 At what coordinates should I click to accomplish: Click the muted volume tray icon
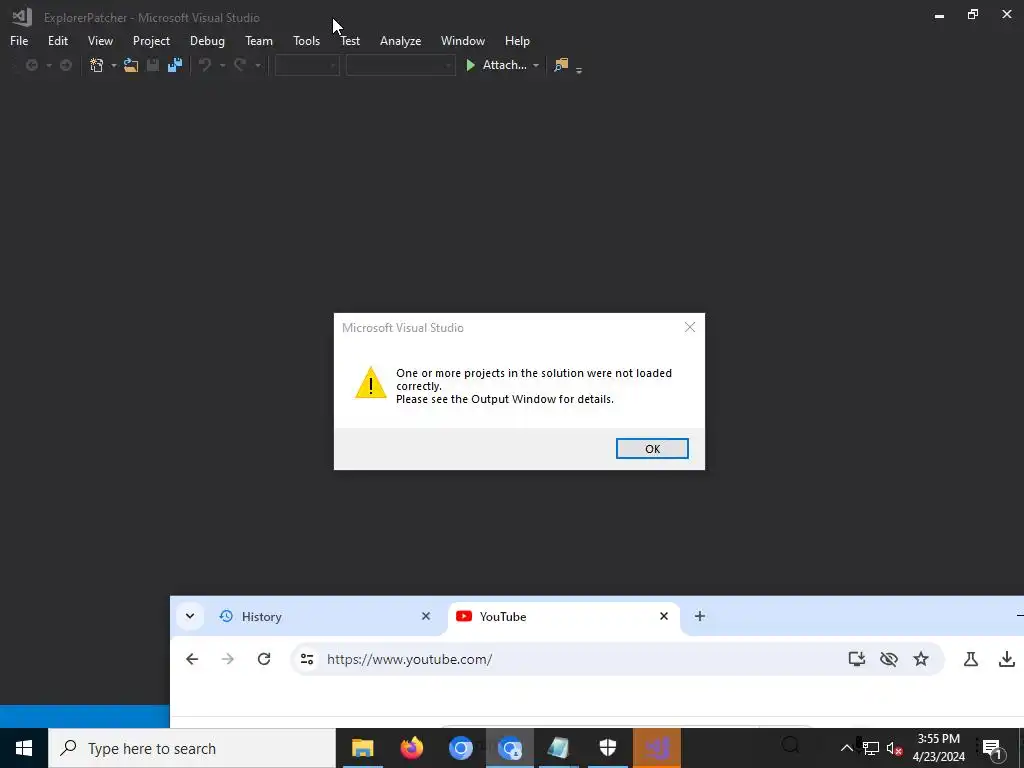(x=895, y=748)
